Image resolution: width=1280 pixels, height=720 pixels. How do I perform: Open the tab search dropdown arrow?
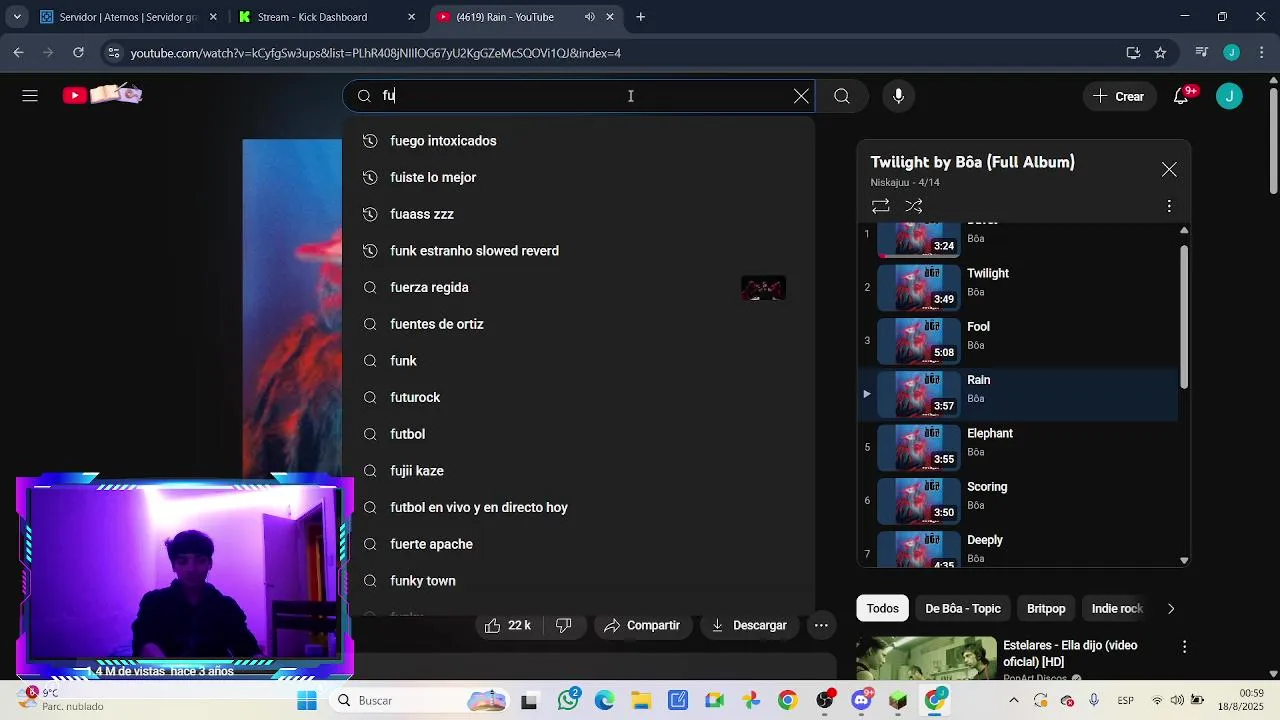coord(16,17)
